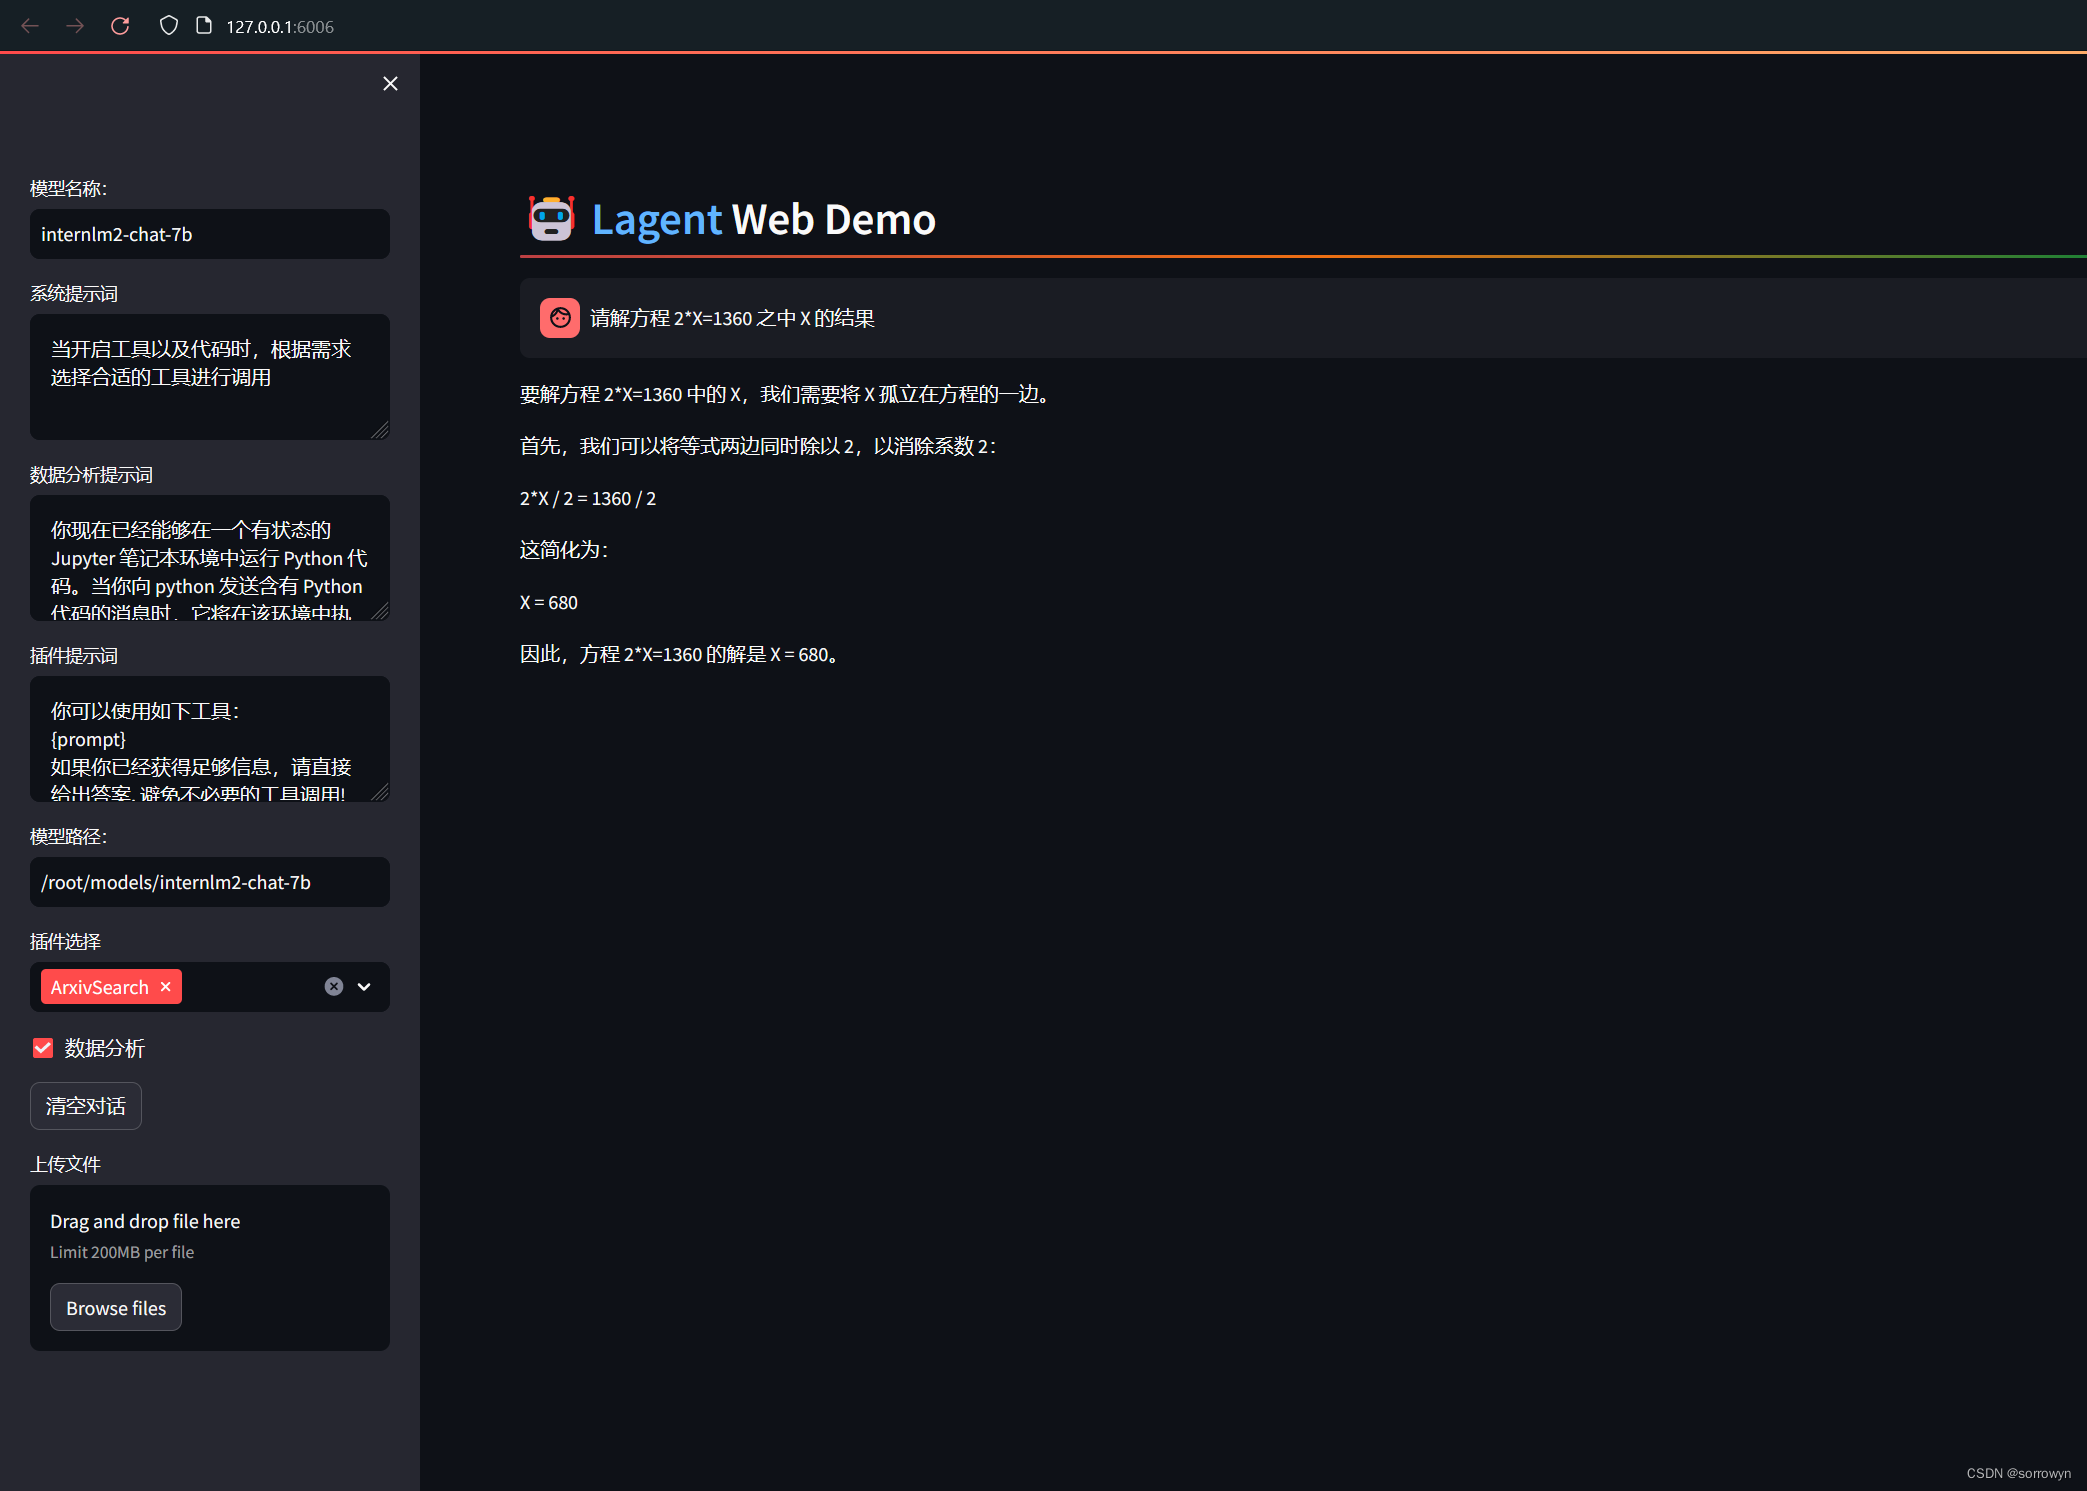Click the 清空对话 button
The image size is (2087, 1491).
point(86,1106)
